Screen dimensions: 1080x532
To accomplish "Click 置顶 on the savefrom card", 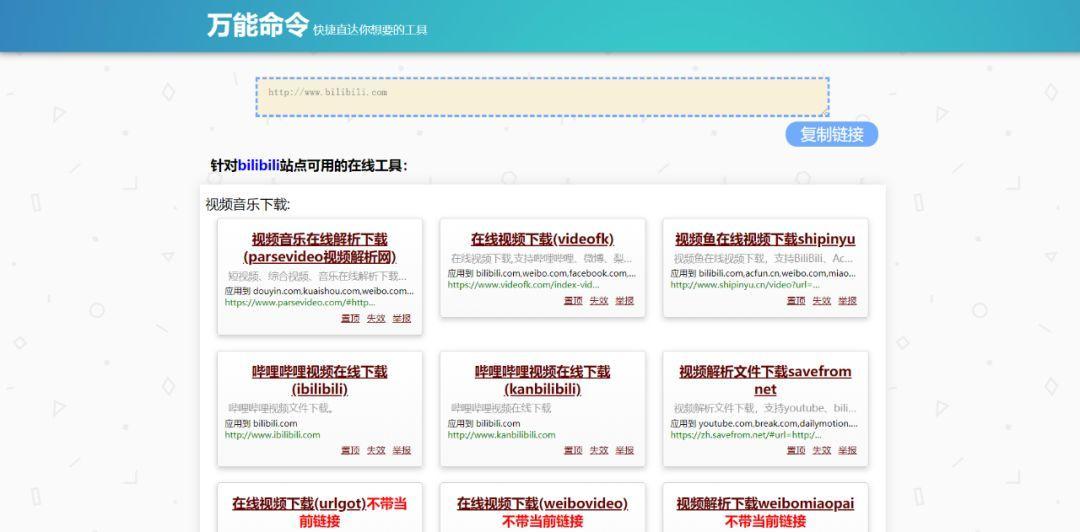I will (x=796, y=450).
